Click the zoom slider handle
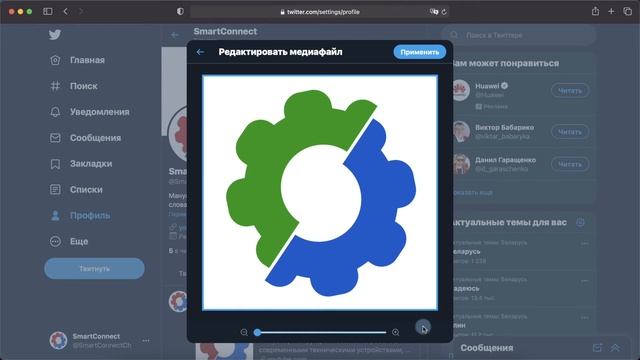 click(x=257, y=332)
